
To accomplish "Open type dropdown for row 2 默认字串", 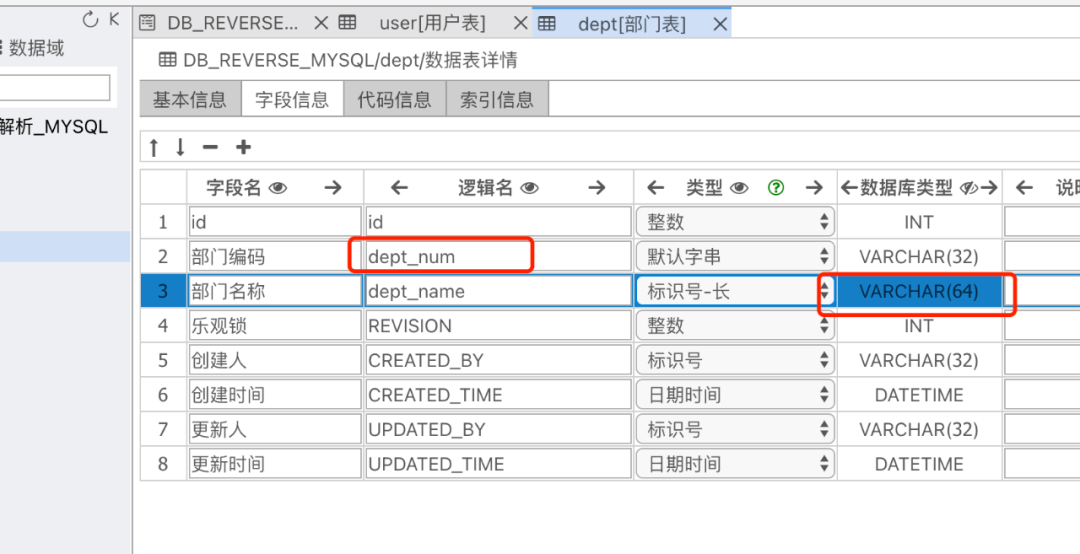I will click(736, 257).
